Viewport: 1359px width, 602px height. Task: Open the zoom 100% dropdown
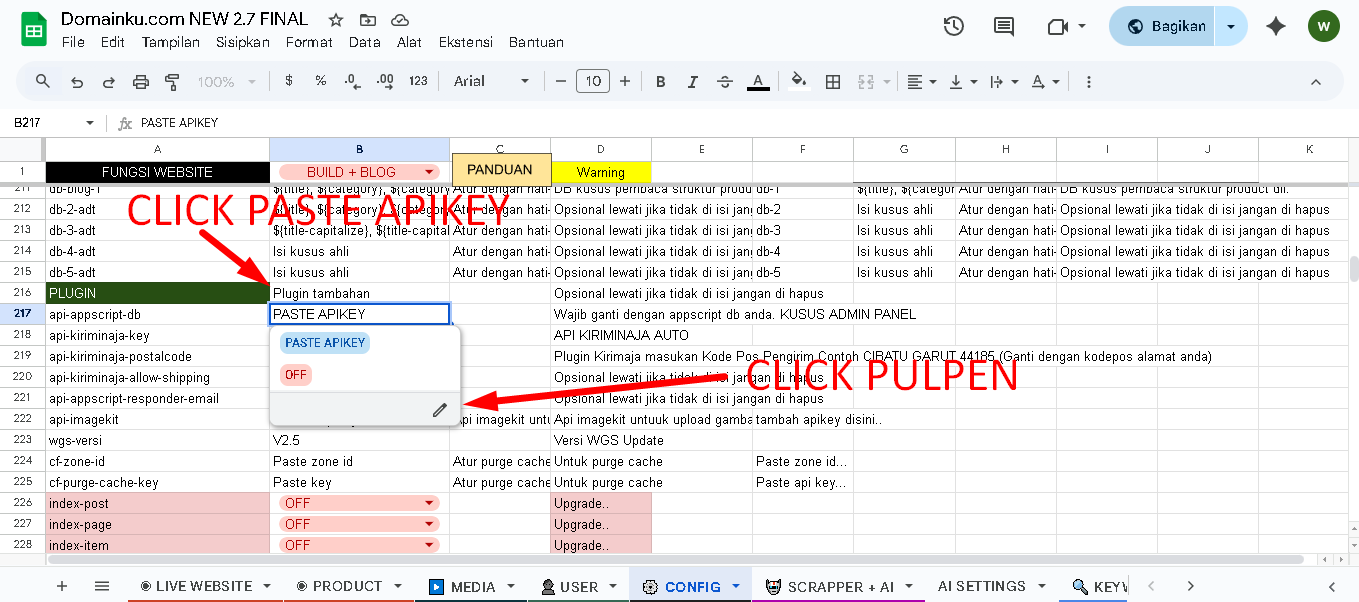click(225, 82)
